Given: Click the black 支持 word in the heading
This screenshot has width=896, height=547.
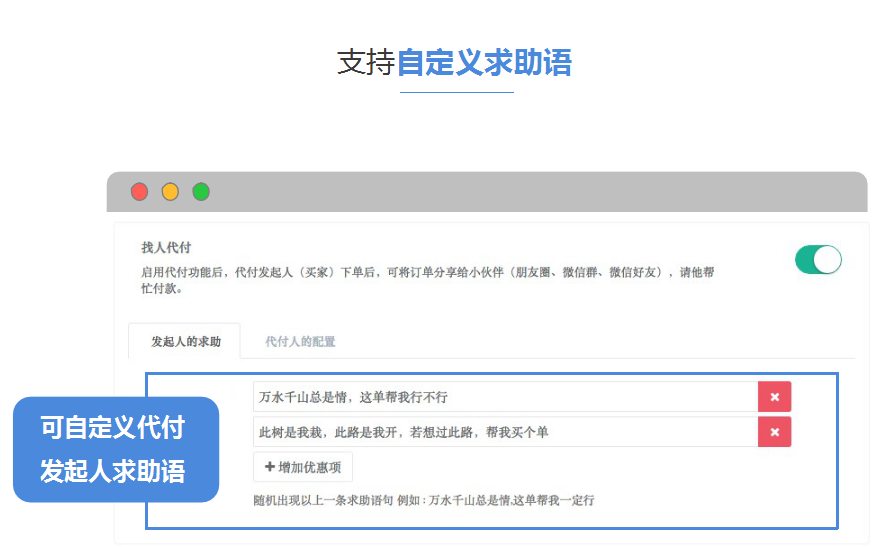Looking at the screenshot, I should click(366, 63).
